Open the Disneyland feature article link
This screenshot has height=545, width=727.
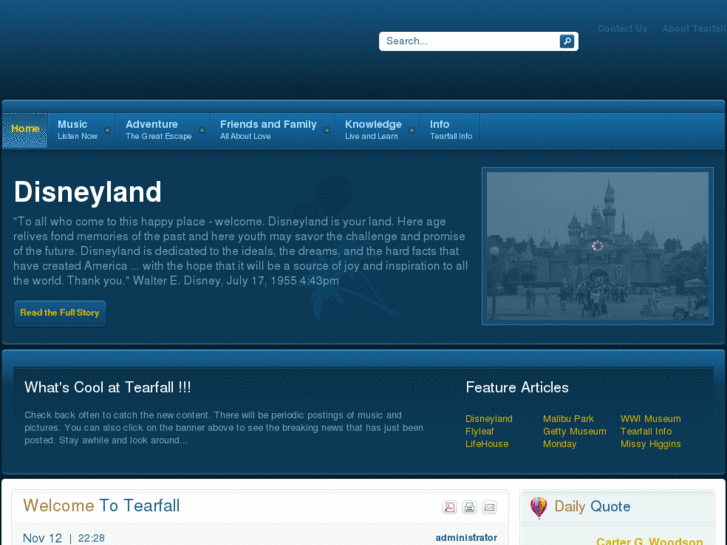pos(489,419)
